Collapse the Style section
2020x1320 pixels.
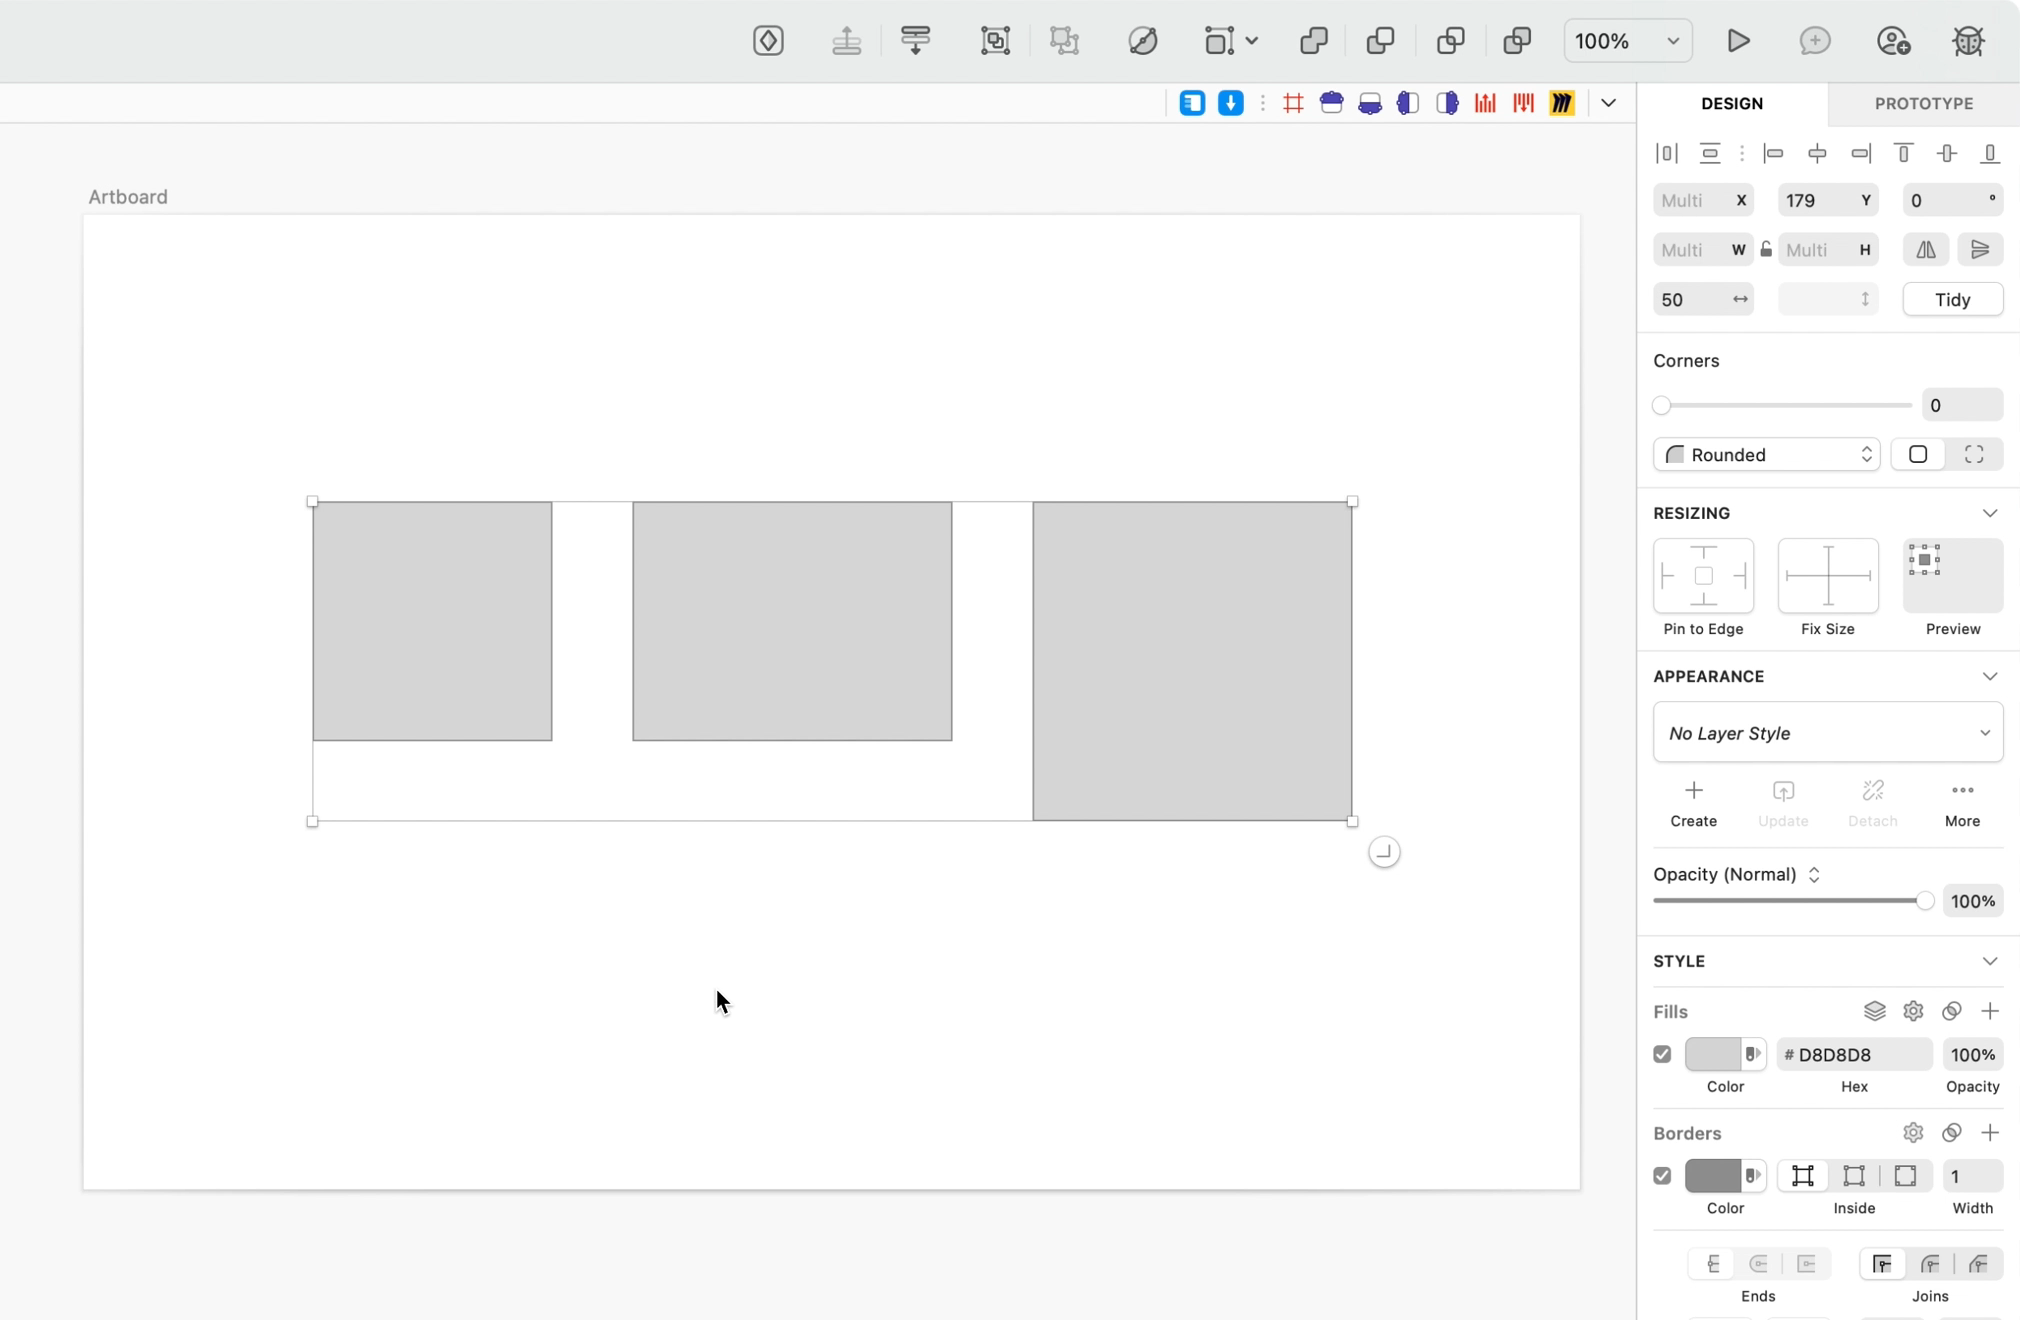click(x=1990, y=961)
